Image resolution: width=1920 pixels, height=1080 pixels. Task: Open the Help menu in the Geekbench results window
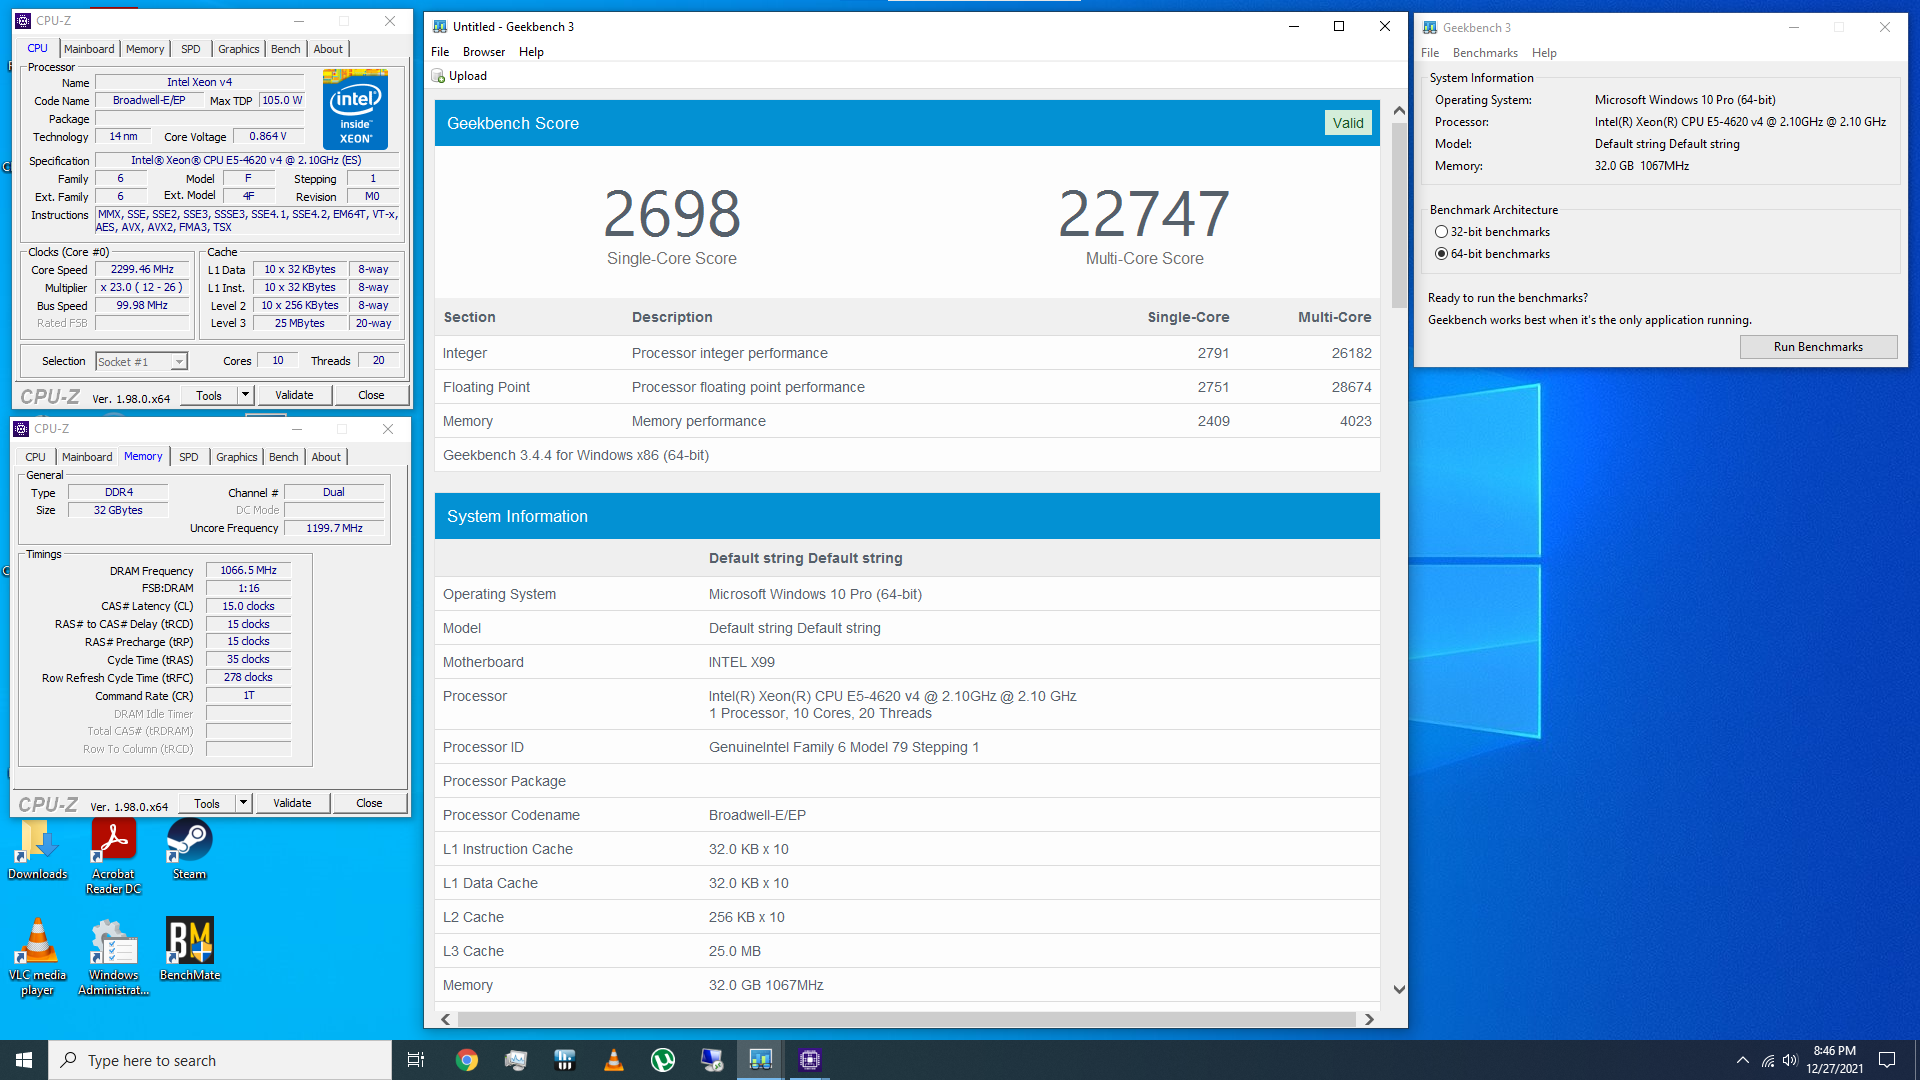(531, 52)
